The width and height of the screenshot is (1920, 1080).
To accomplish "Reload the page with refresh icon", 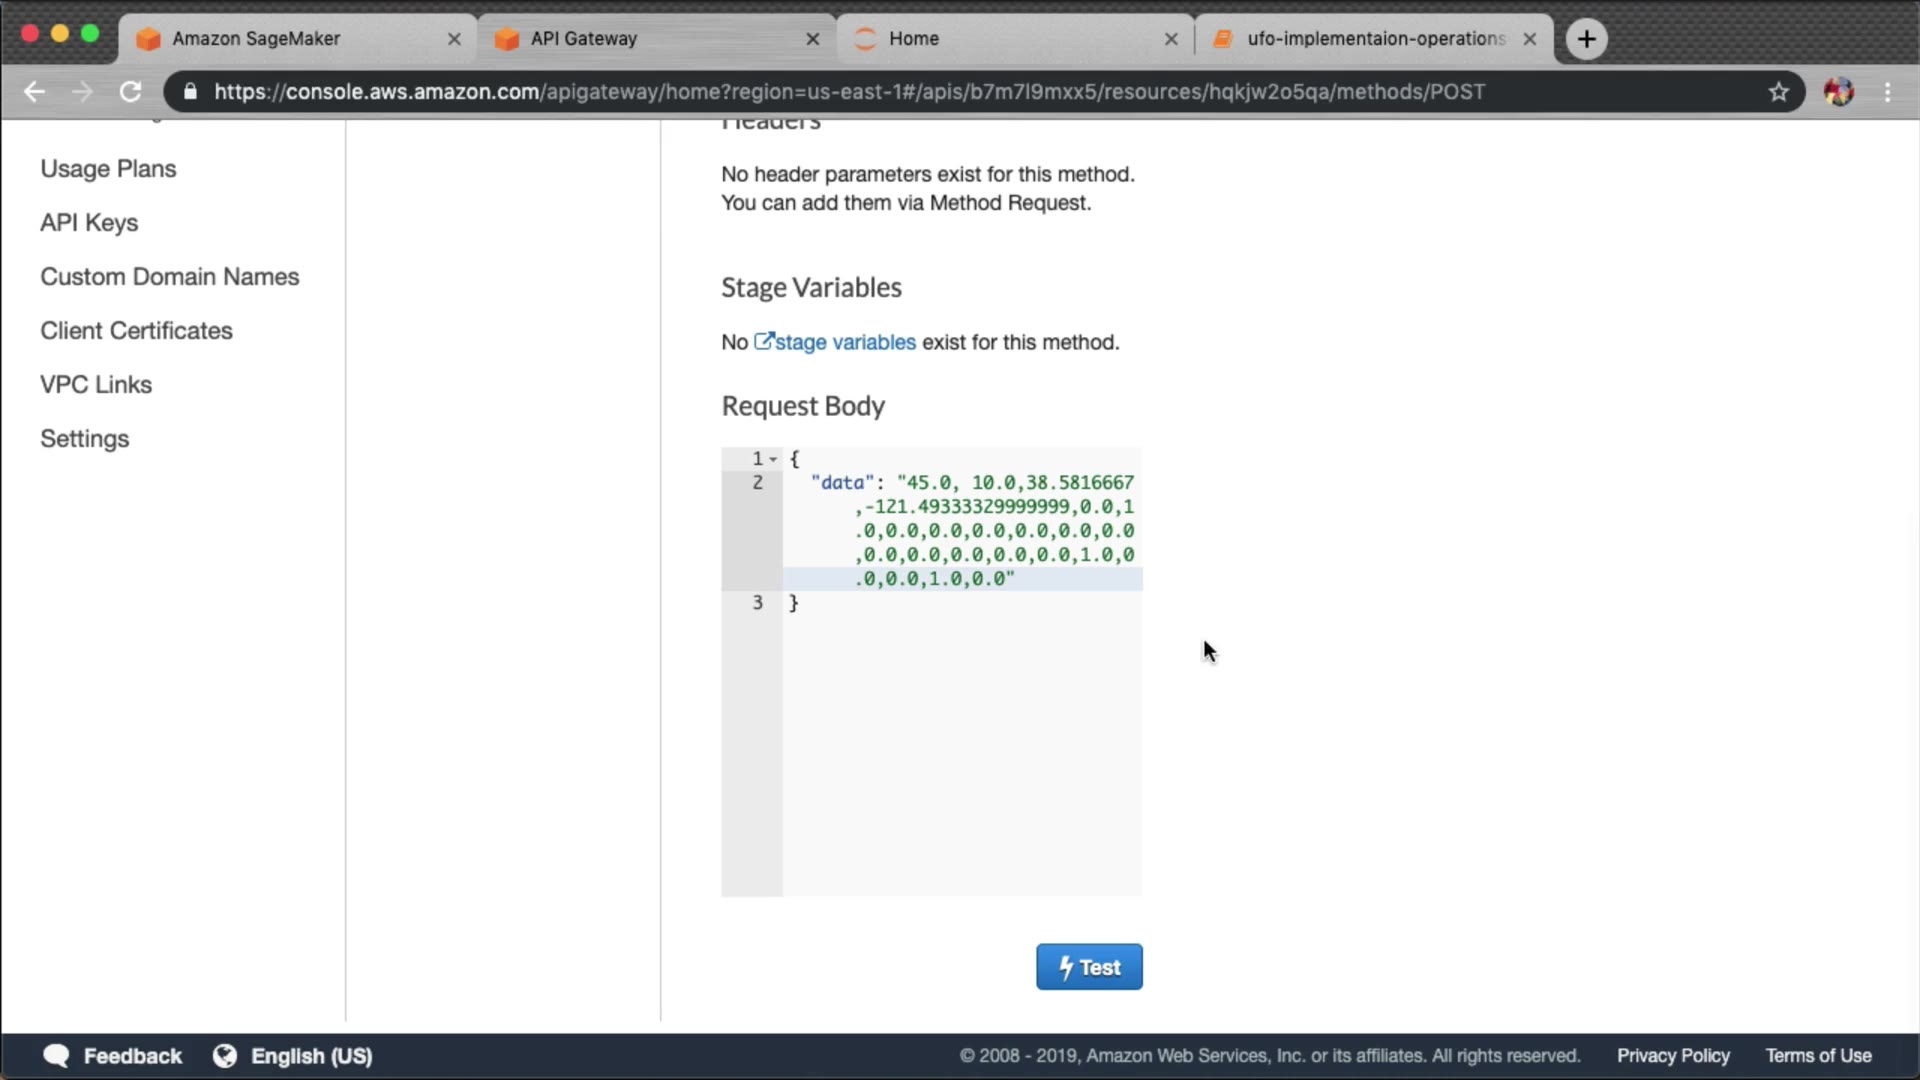I will pyautogui.click(x=131, y=92).
